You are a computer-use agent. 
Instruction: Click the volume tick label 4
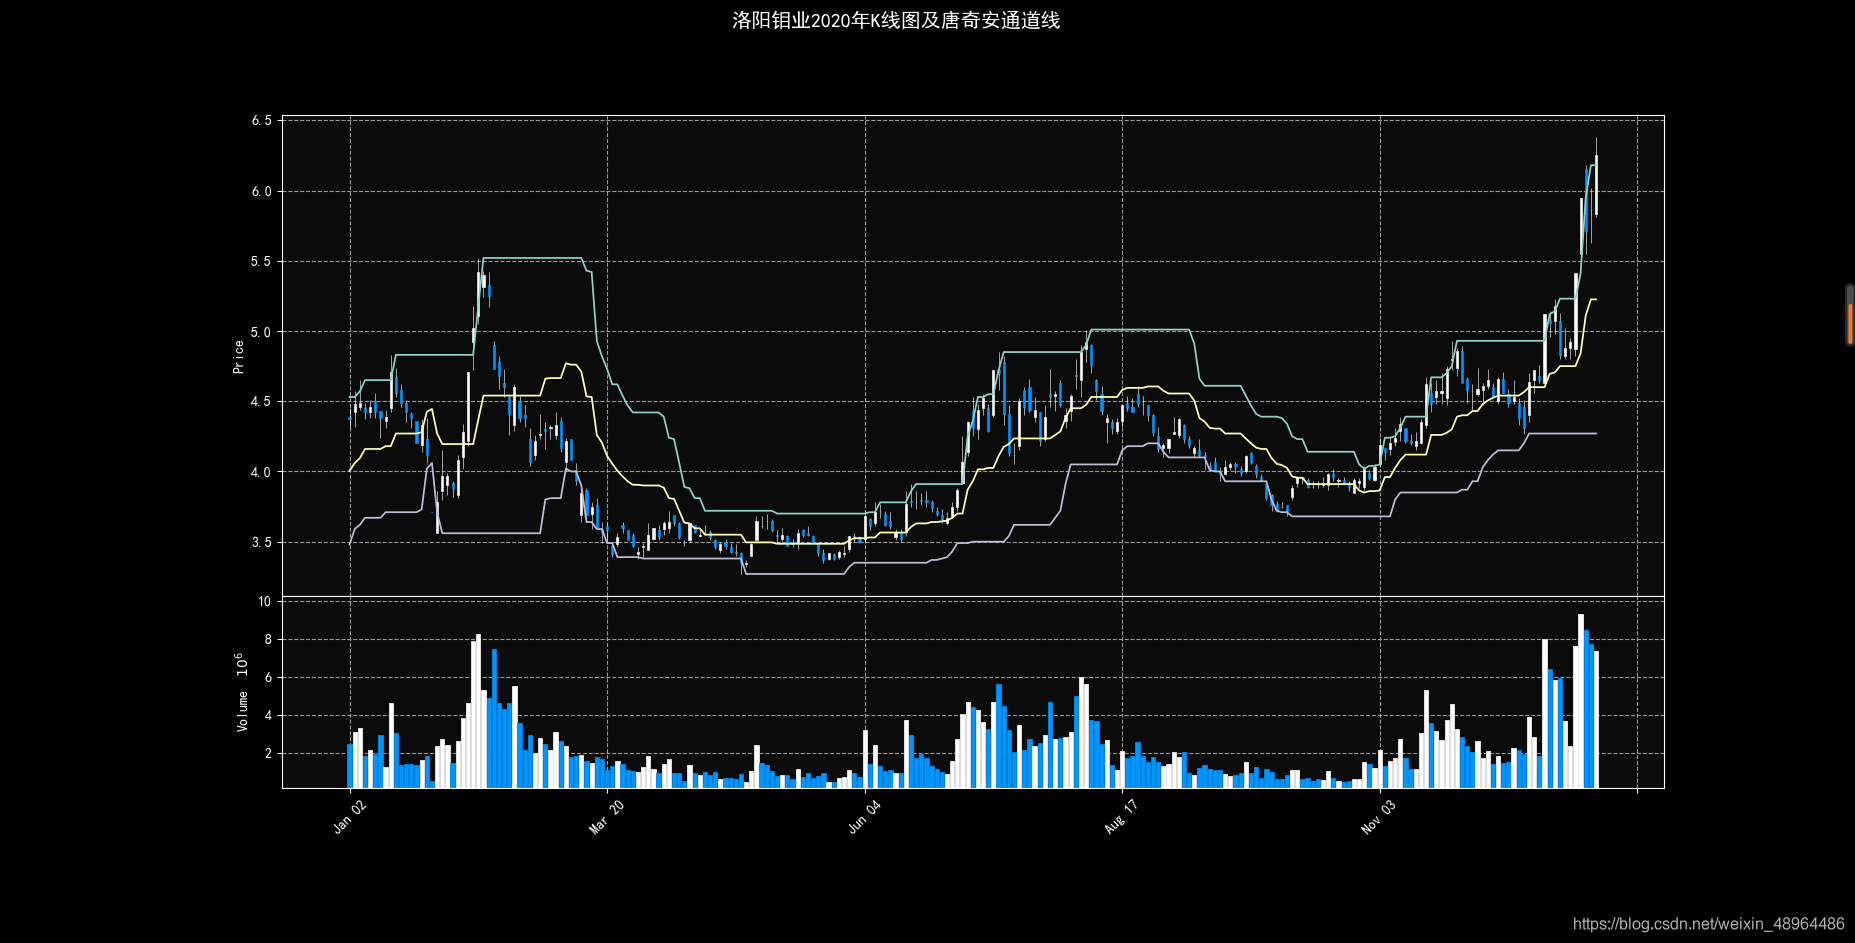(x=268, y=716)
